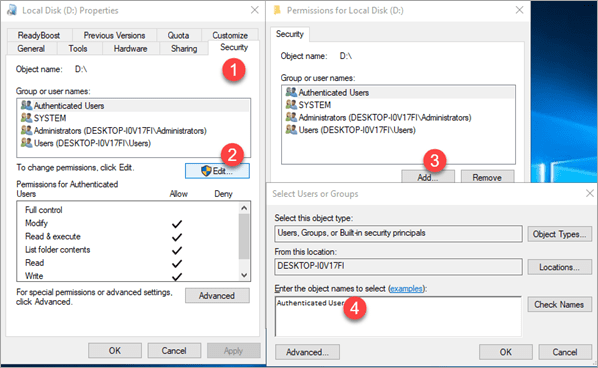This screenshot has height=368, width=598.
Task: Click the permissions list scroll up arrow
Action: point(244,208)
